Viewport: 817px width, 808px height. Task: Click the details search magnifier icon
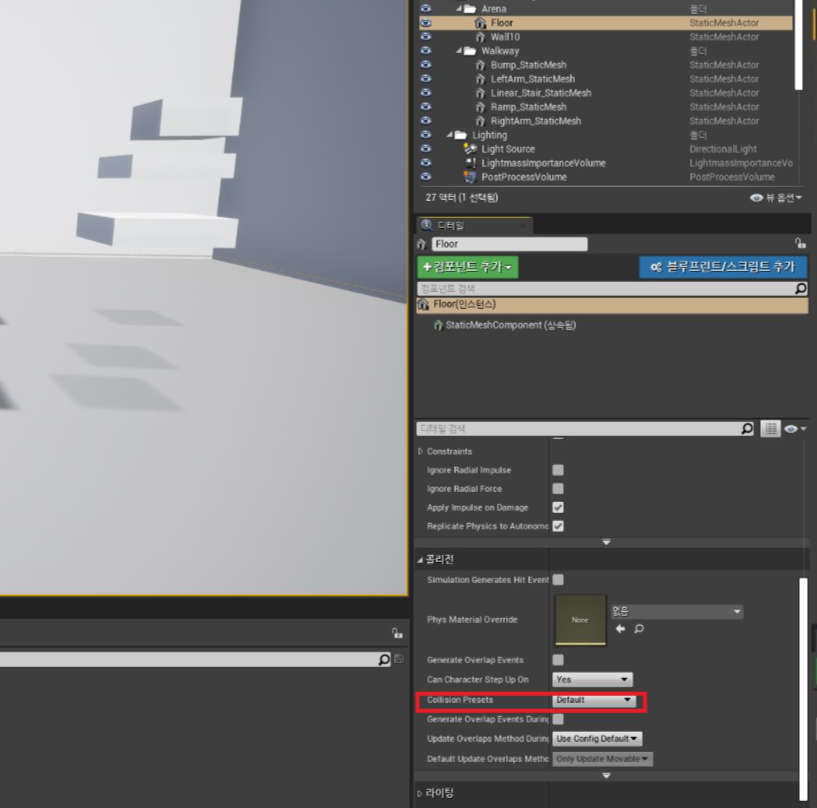(x=747, y=429)
